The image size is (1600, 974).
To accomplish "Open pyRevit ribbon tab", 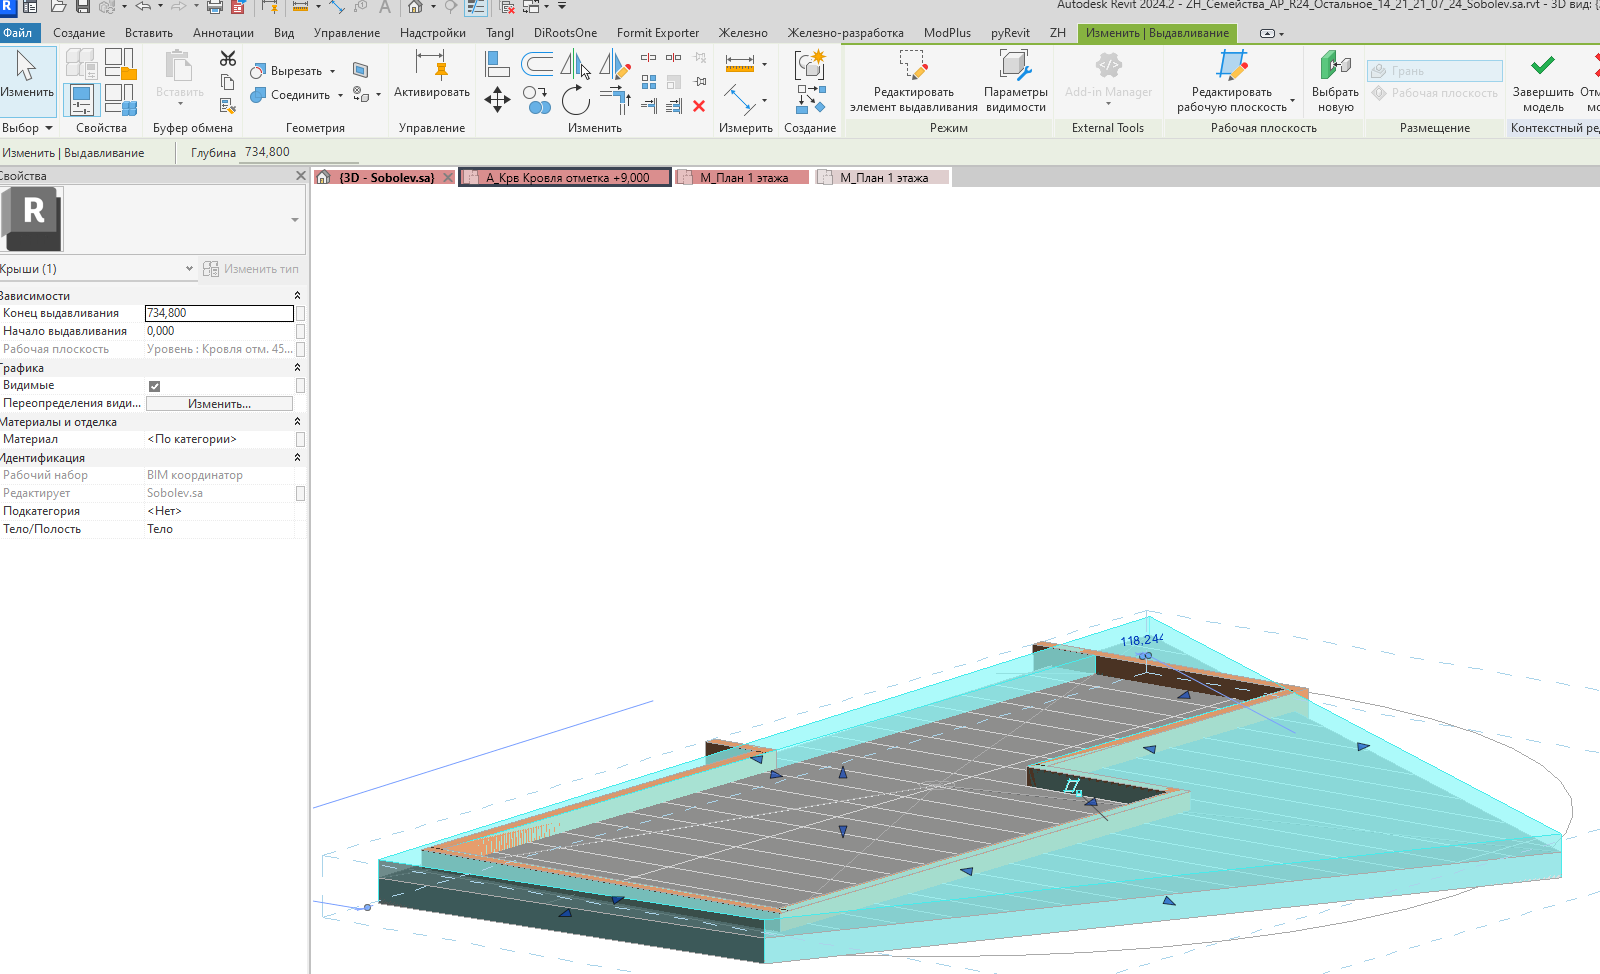I will [x=1010, y=33].
